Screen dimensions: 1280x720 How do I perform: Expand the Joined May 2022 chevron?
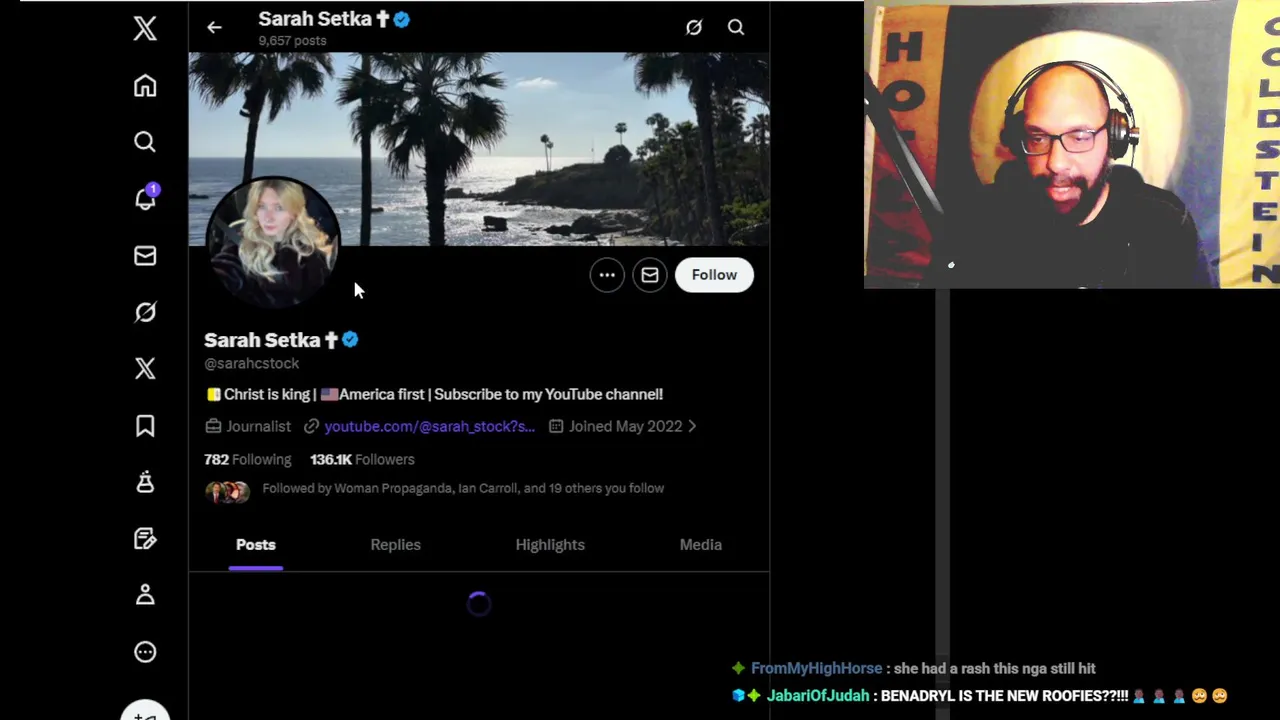(691, 426)
